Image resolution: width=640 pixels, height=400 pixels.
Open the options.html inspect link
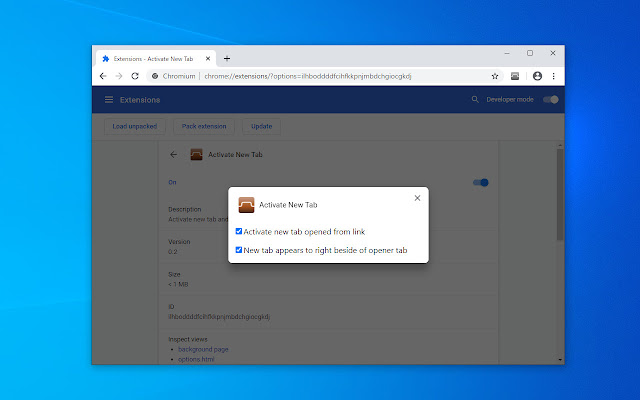(x=196, y=359)
